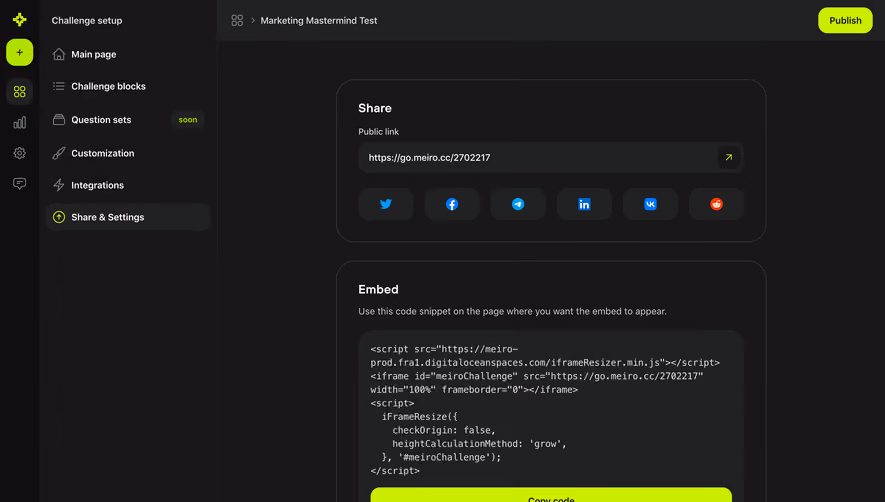Image resolution: width=885 pixels, height=502 pixels.
Task: Click the 'soon' badge on Question sets
Action: coord(188,120)
